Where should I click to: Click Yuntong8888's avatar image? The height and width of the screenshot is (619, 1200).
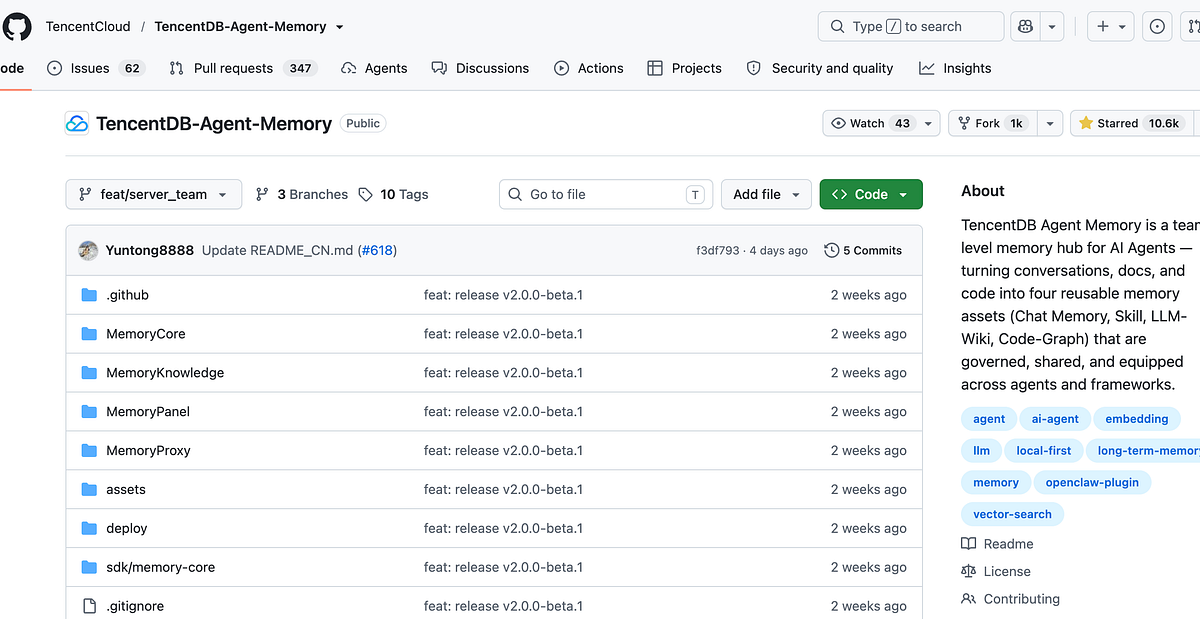[x=88, y=250]
